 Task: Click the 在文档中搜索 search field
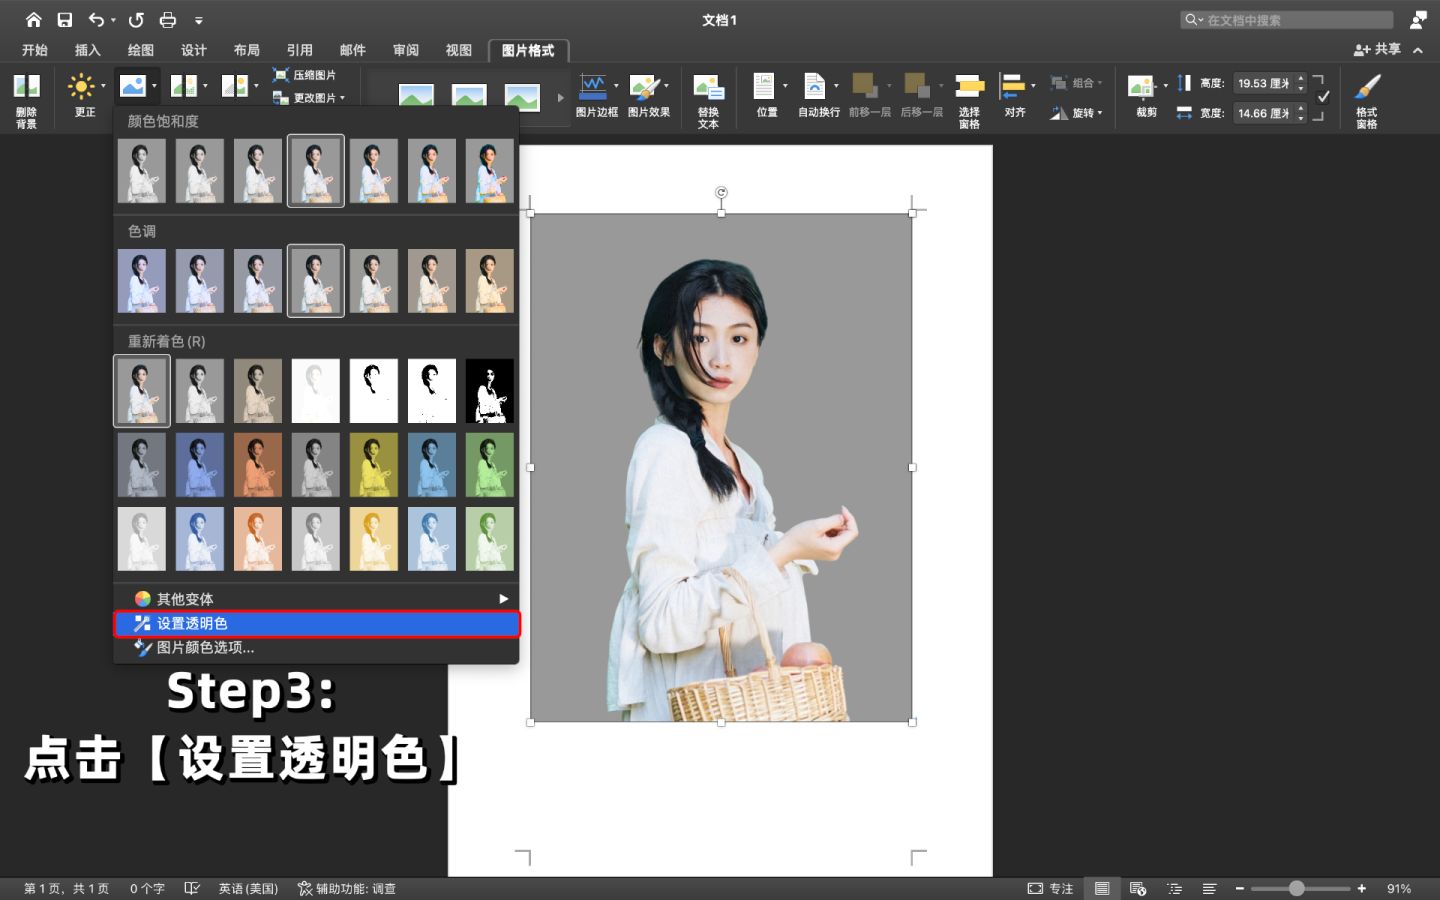coord(1287,20)
